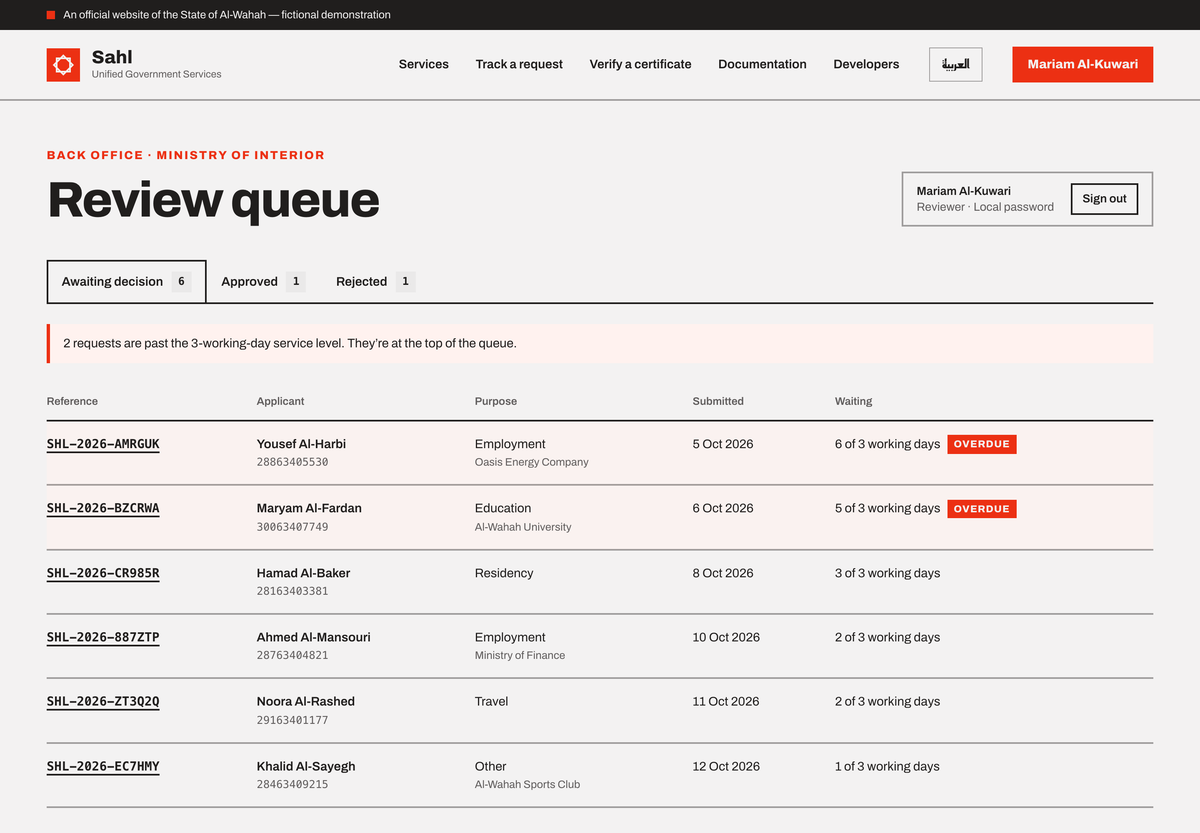Click the Waiting column header
Viewport: 1200px width, 833px height.
(853, 401)
